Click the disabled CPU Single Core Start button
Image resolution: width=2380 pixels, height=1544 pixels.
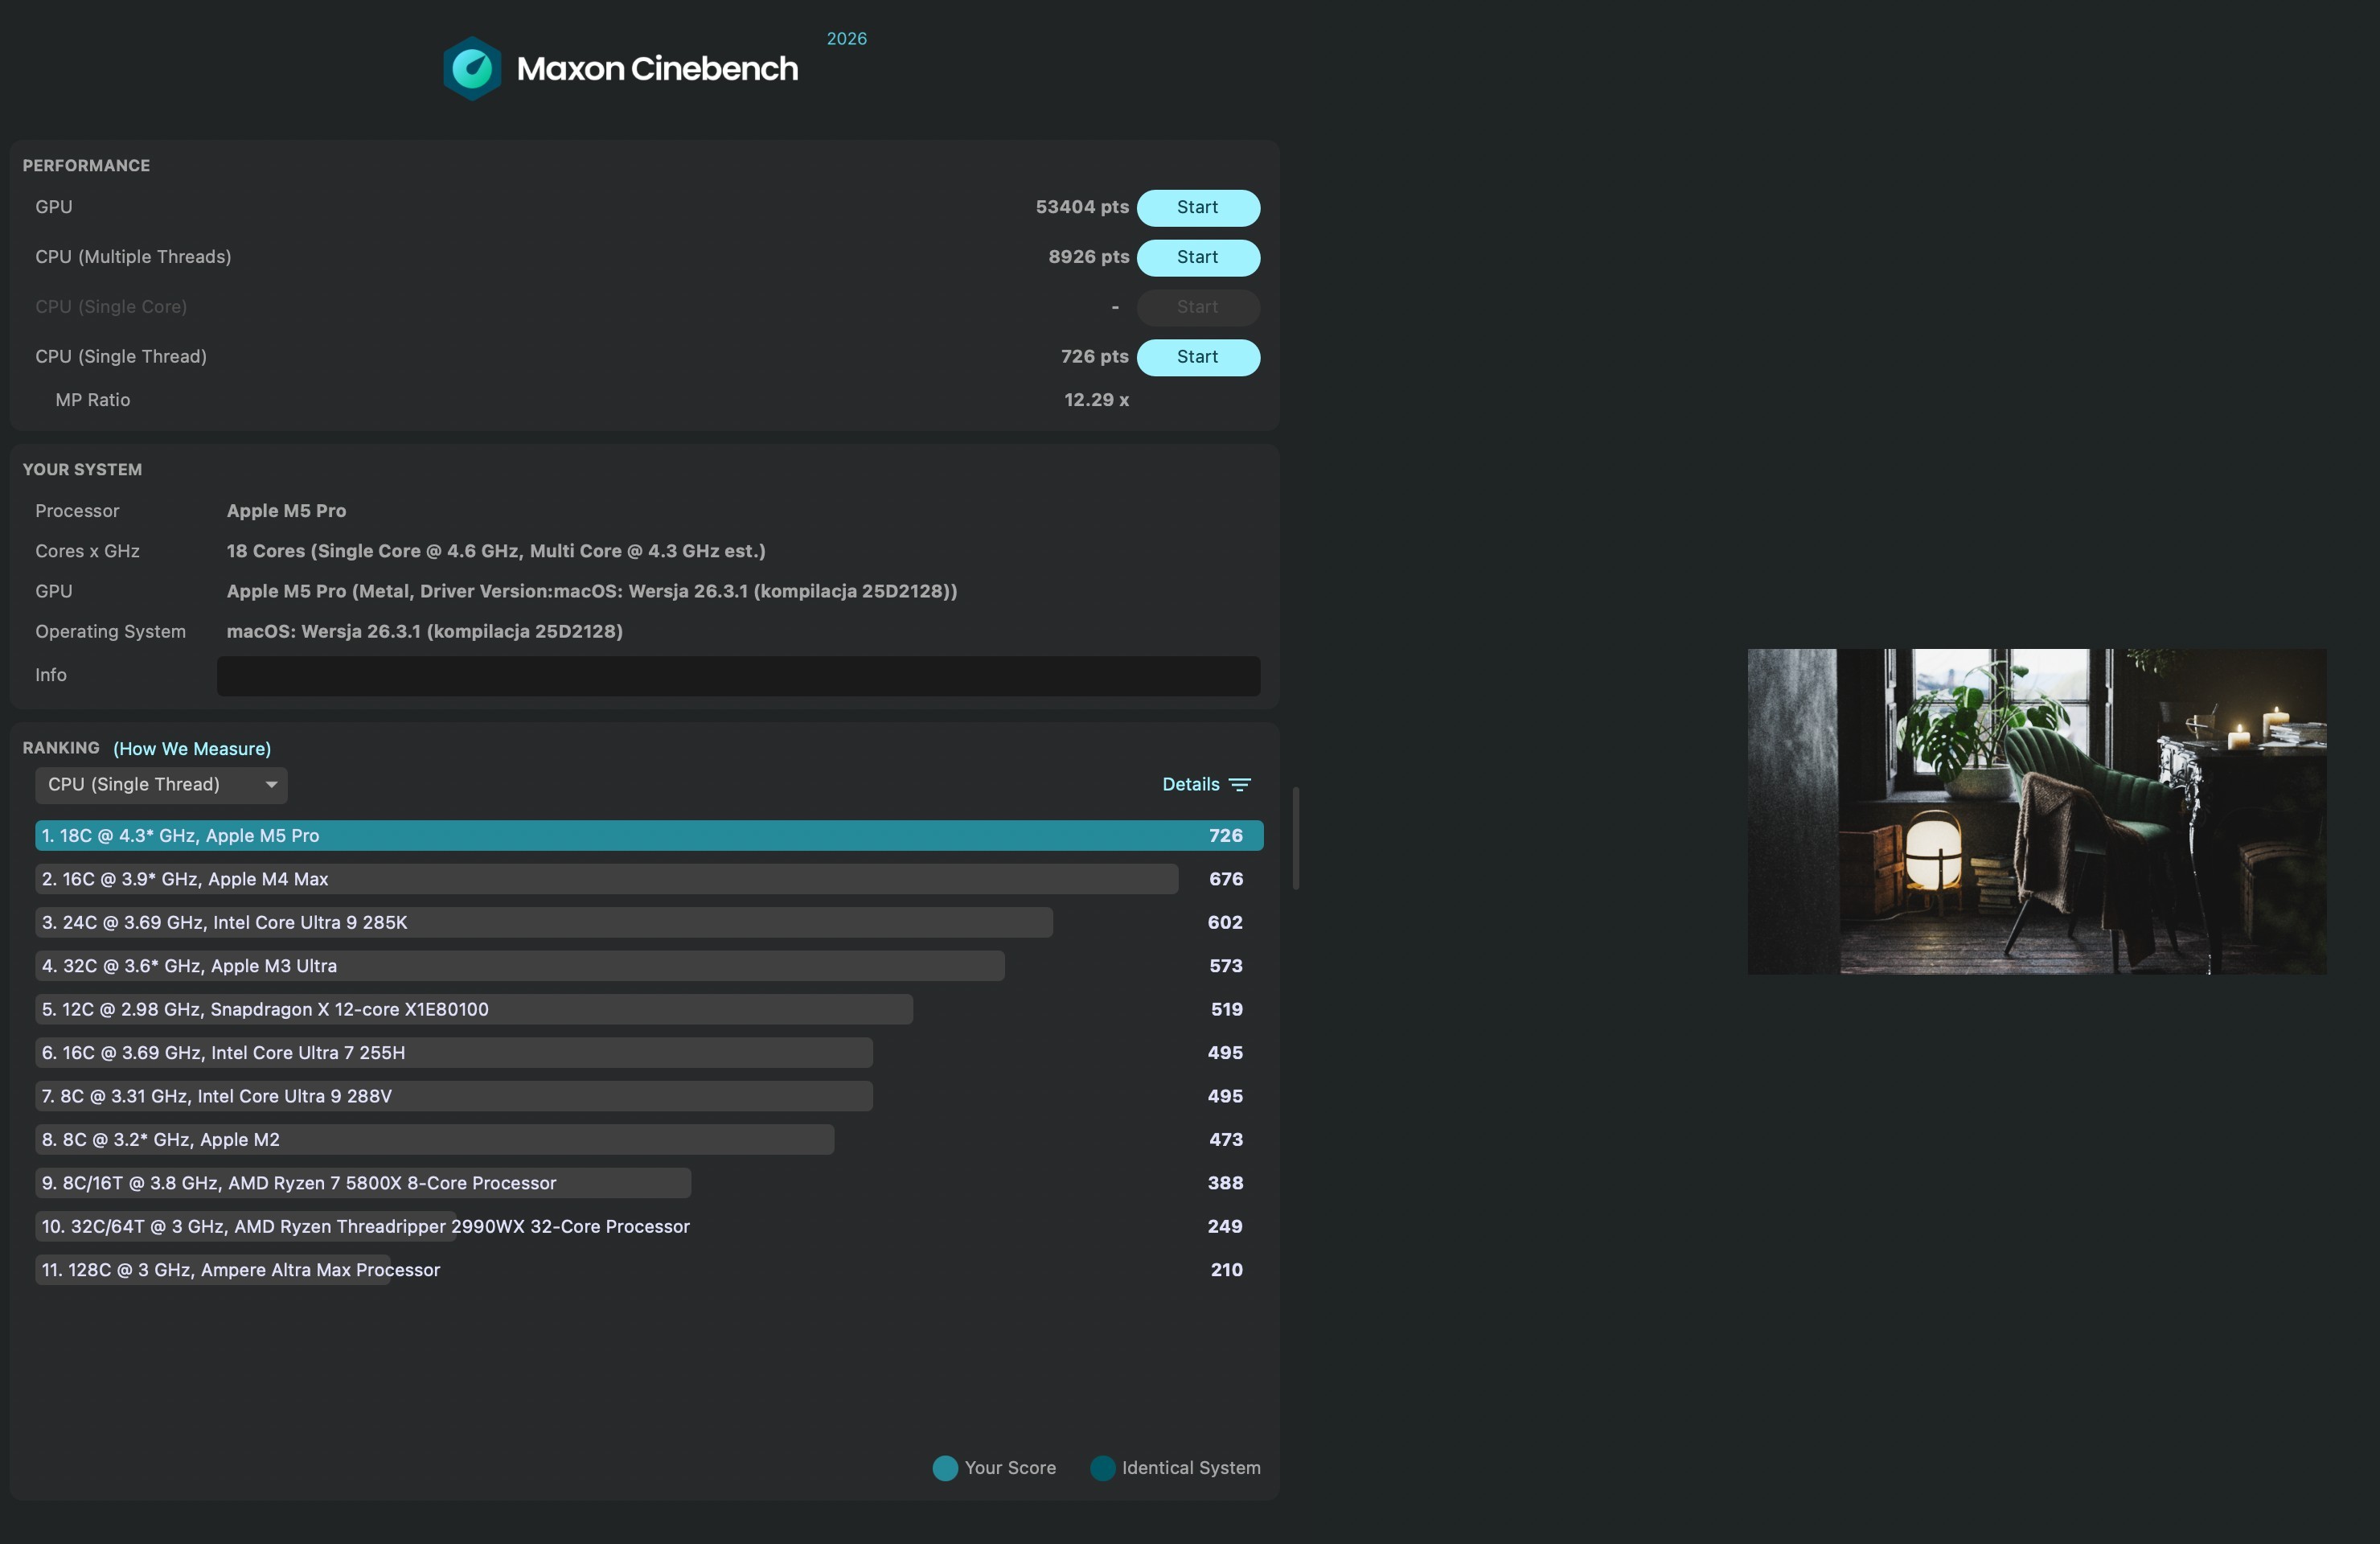tap(1197, 307)
